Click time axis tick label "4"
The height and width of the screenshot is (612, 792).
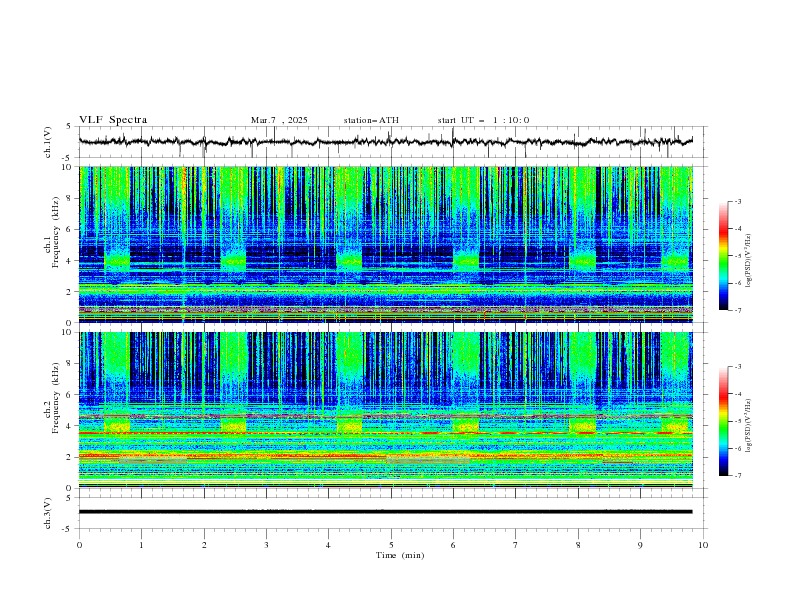[x=328, y=545]
